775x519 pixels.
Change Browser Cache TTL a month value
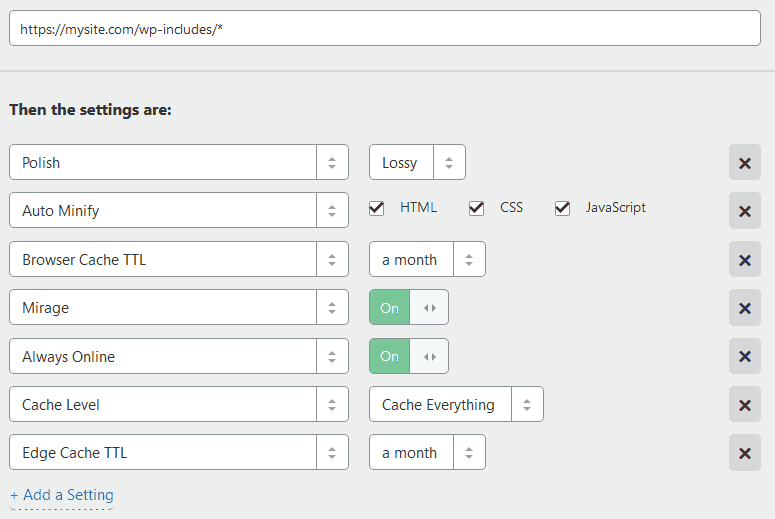[427, 259]
